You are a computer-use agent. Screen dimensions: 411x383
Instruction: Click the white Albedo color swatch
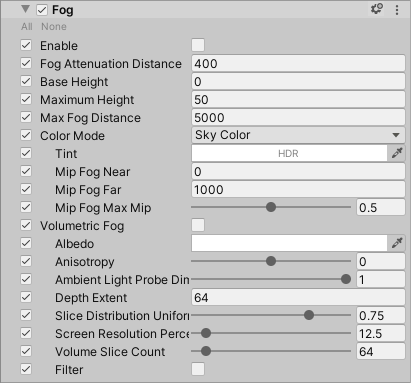point(289,243)
